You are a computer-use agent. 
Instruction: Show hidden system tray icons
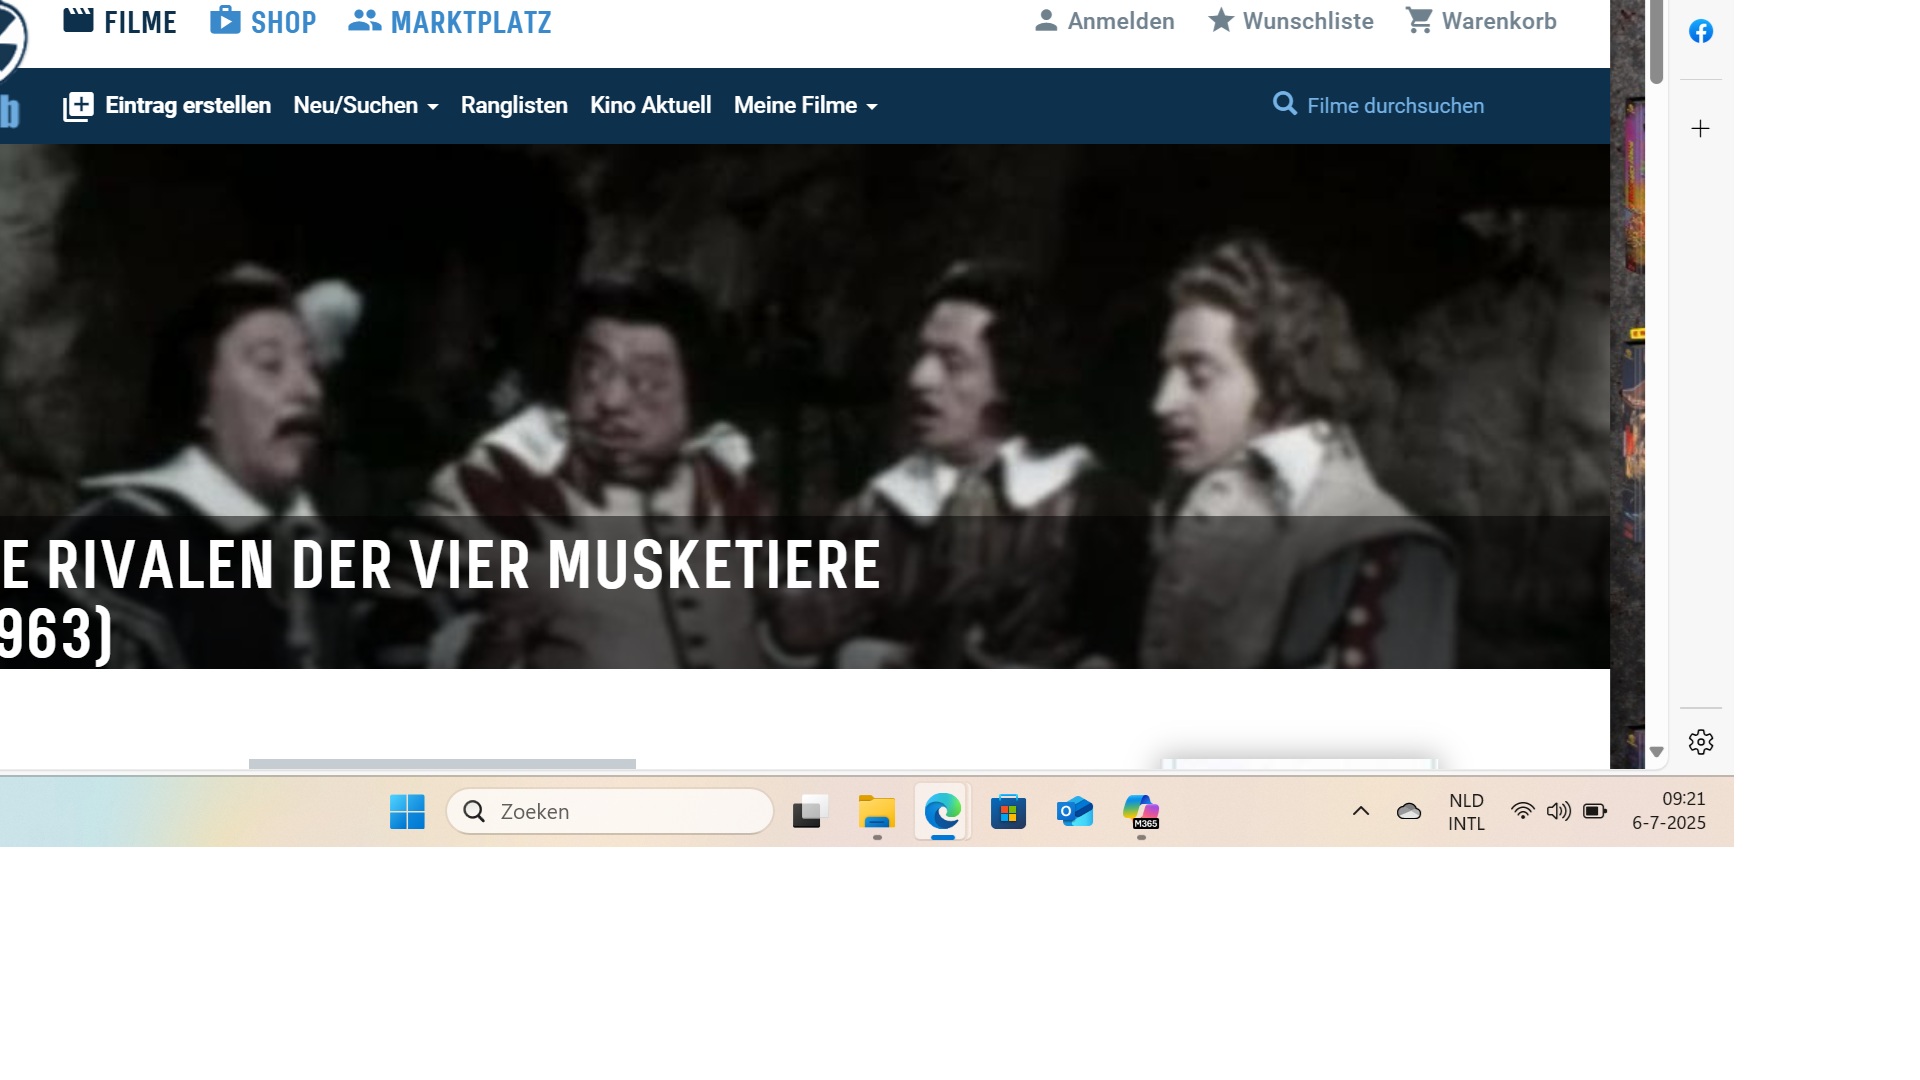(x=1360, y=811)
